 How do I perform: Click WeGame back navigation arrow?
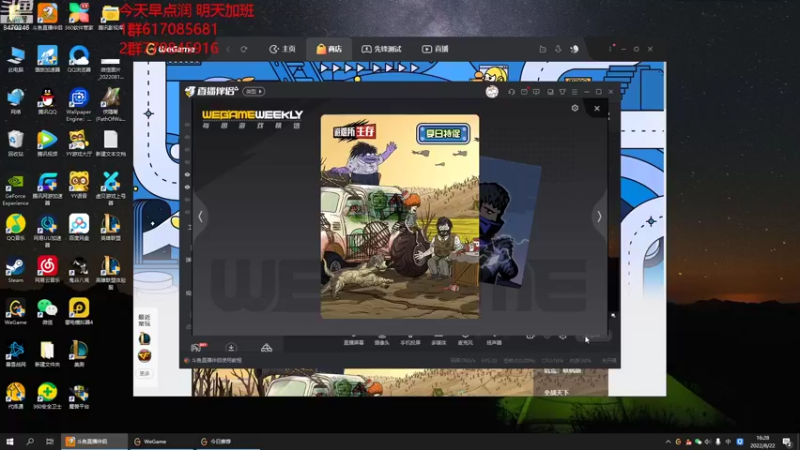[x=228, y=49]
